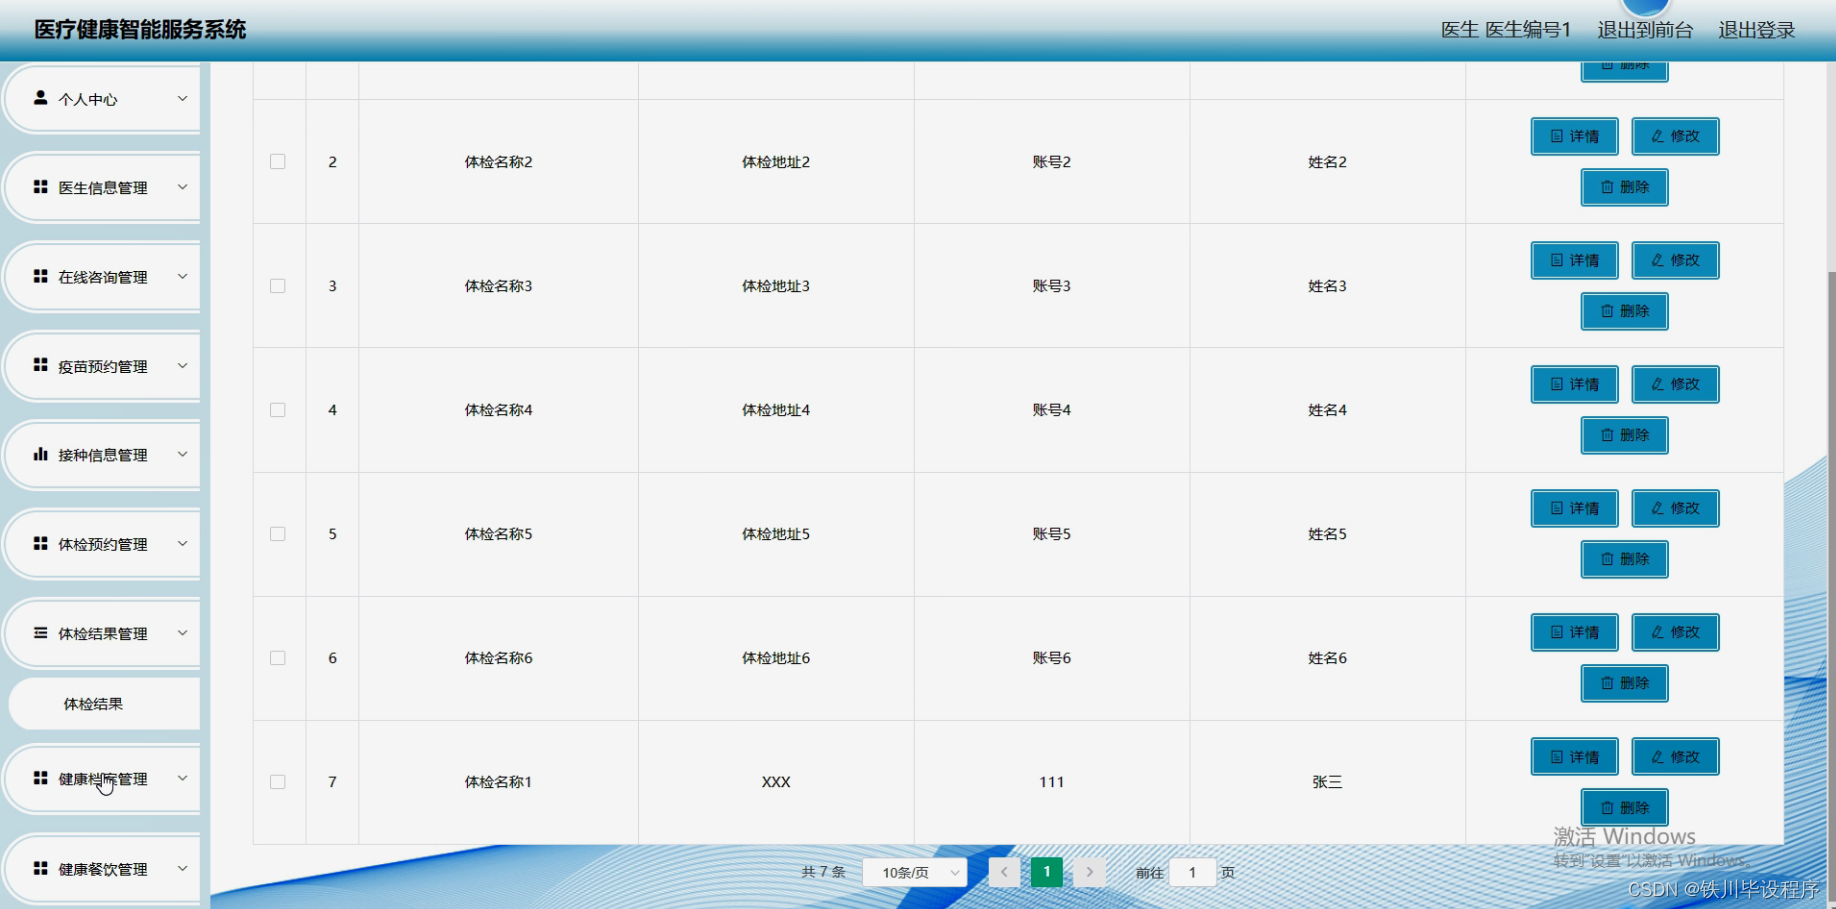
Task: Click the 前往 page number input
Action: (1192, 872)
